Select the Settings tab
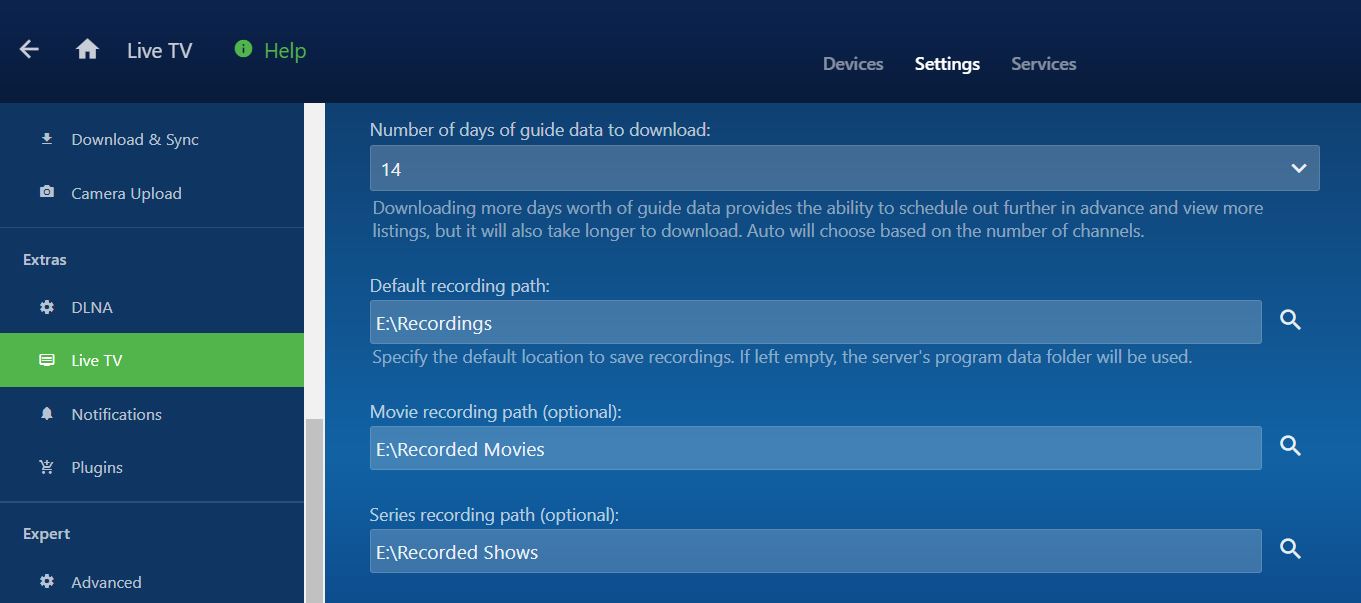The image size is (1361, 603). [x=947, y=64]
